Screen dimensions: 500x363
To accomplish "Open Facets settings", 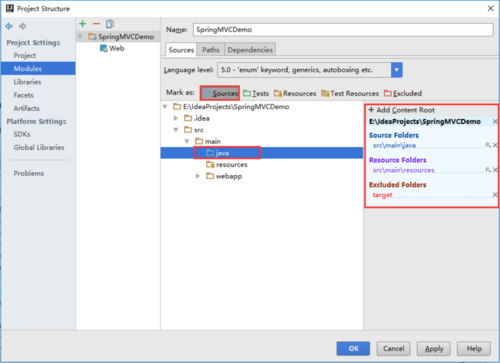I will [23, 95].
